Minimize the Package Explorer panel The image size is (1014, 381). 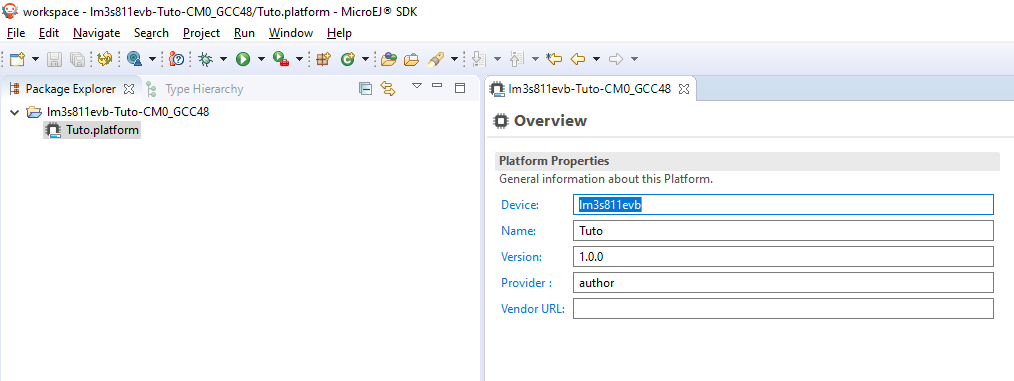coord(437,86)
